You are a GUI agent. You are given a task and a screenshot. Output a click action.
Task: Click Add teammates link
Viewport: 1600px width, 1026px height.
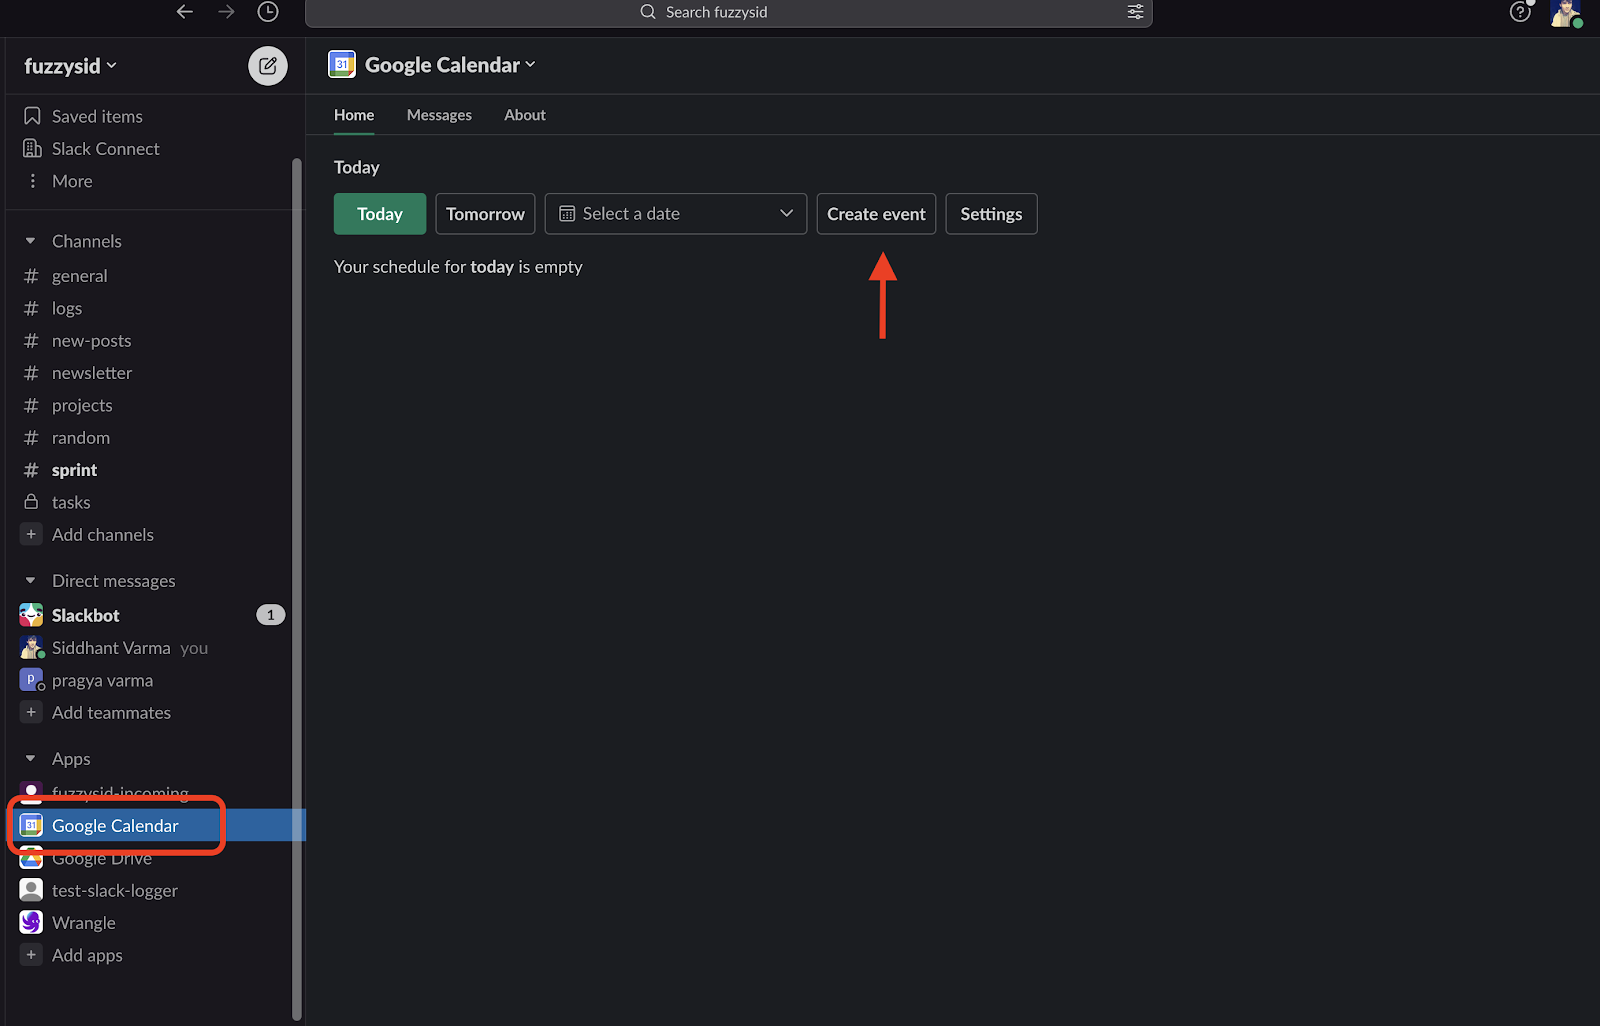click(x=111, y=712)
